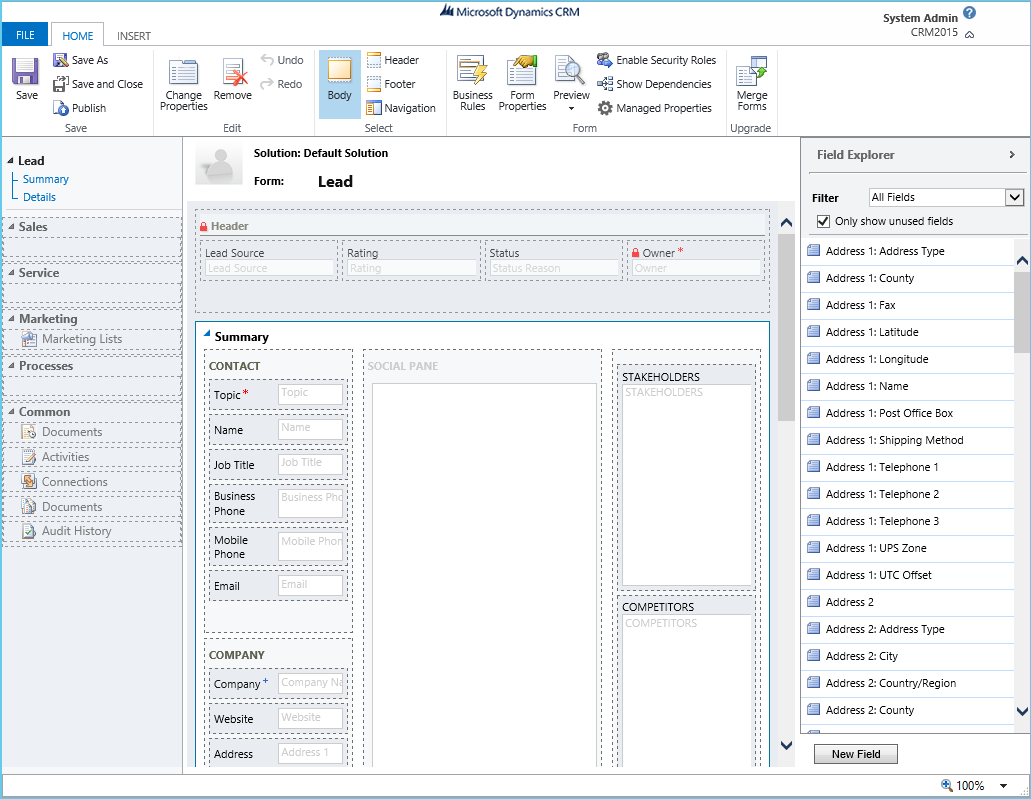Image resolution: width=1031 pixels, height=799 pixels.
Task: Click the New Field button
Action: [855, 754]
